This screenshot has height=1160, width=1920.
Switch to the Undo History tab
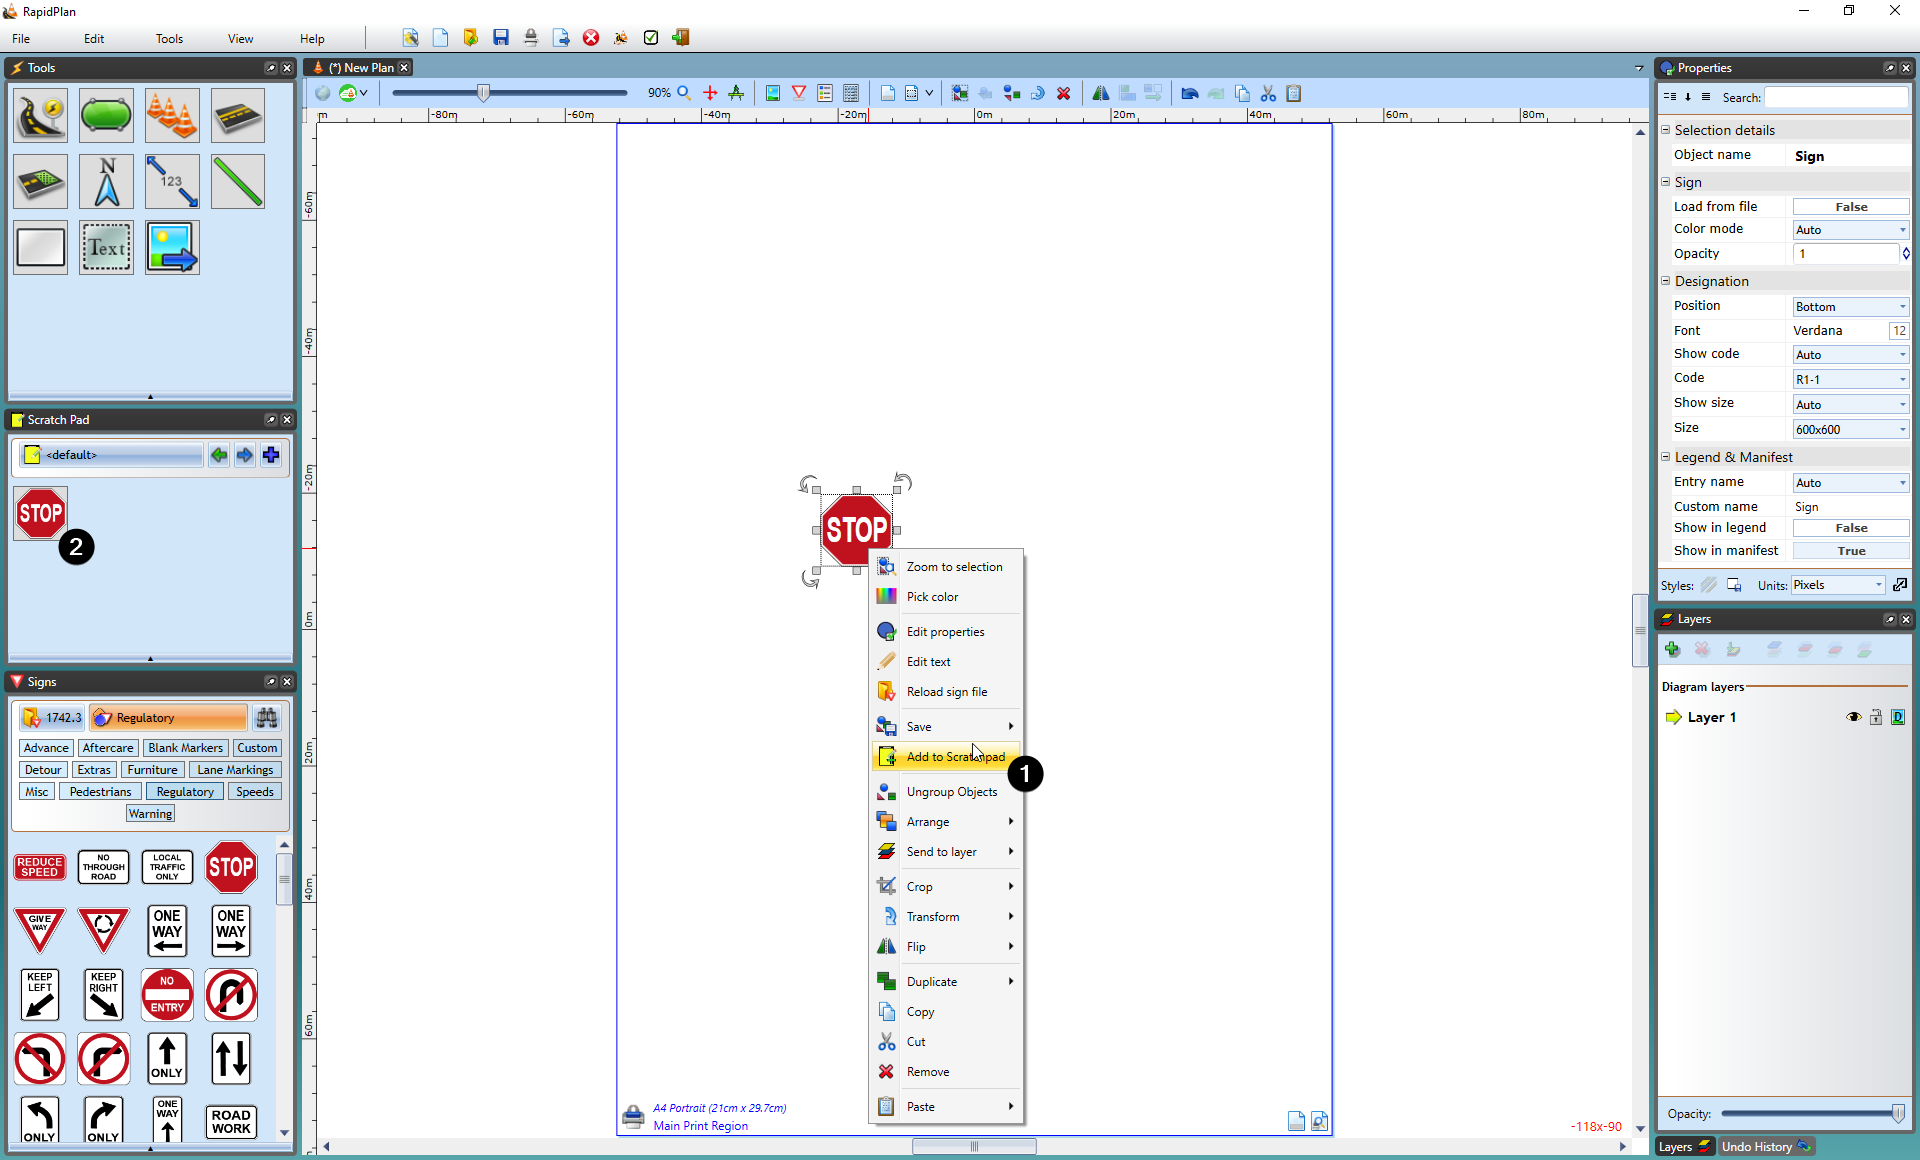click(1766, 1147)
